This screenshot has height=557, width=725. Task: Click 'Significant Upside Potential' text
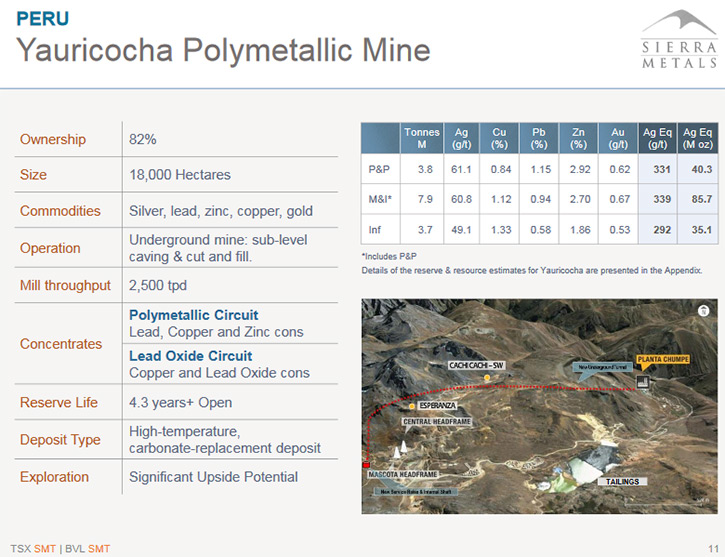214,477
